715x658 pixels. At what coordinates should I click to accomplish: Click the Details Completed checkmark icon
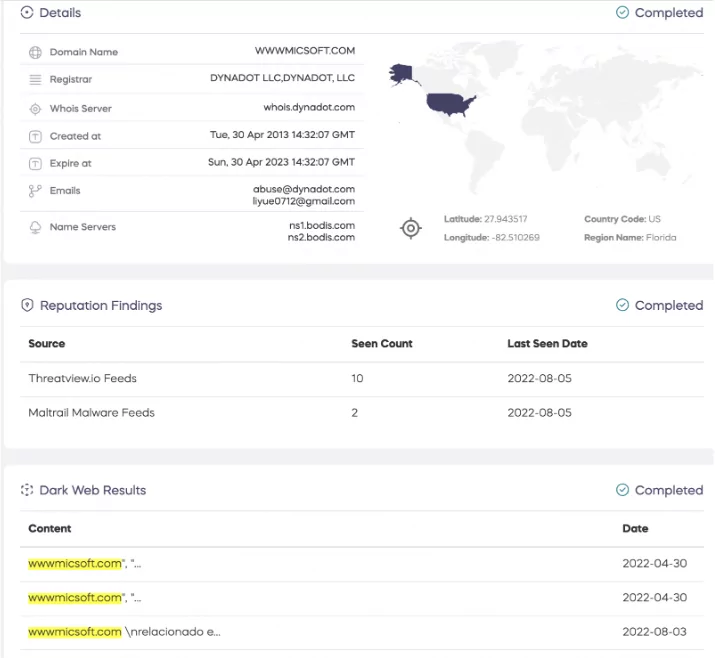[x=622, y=12]
